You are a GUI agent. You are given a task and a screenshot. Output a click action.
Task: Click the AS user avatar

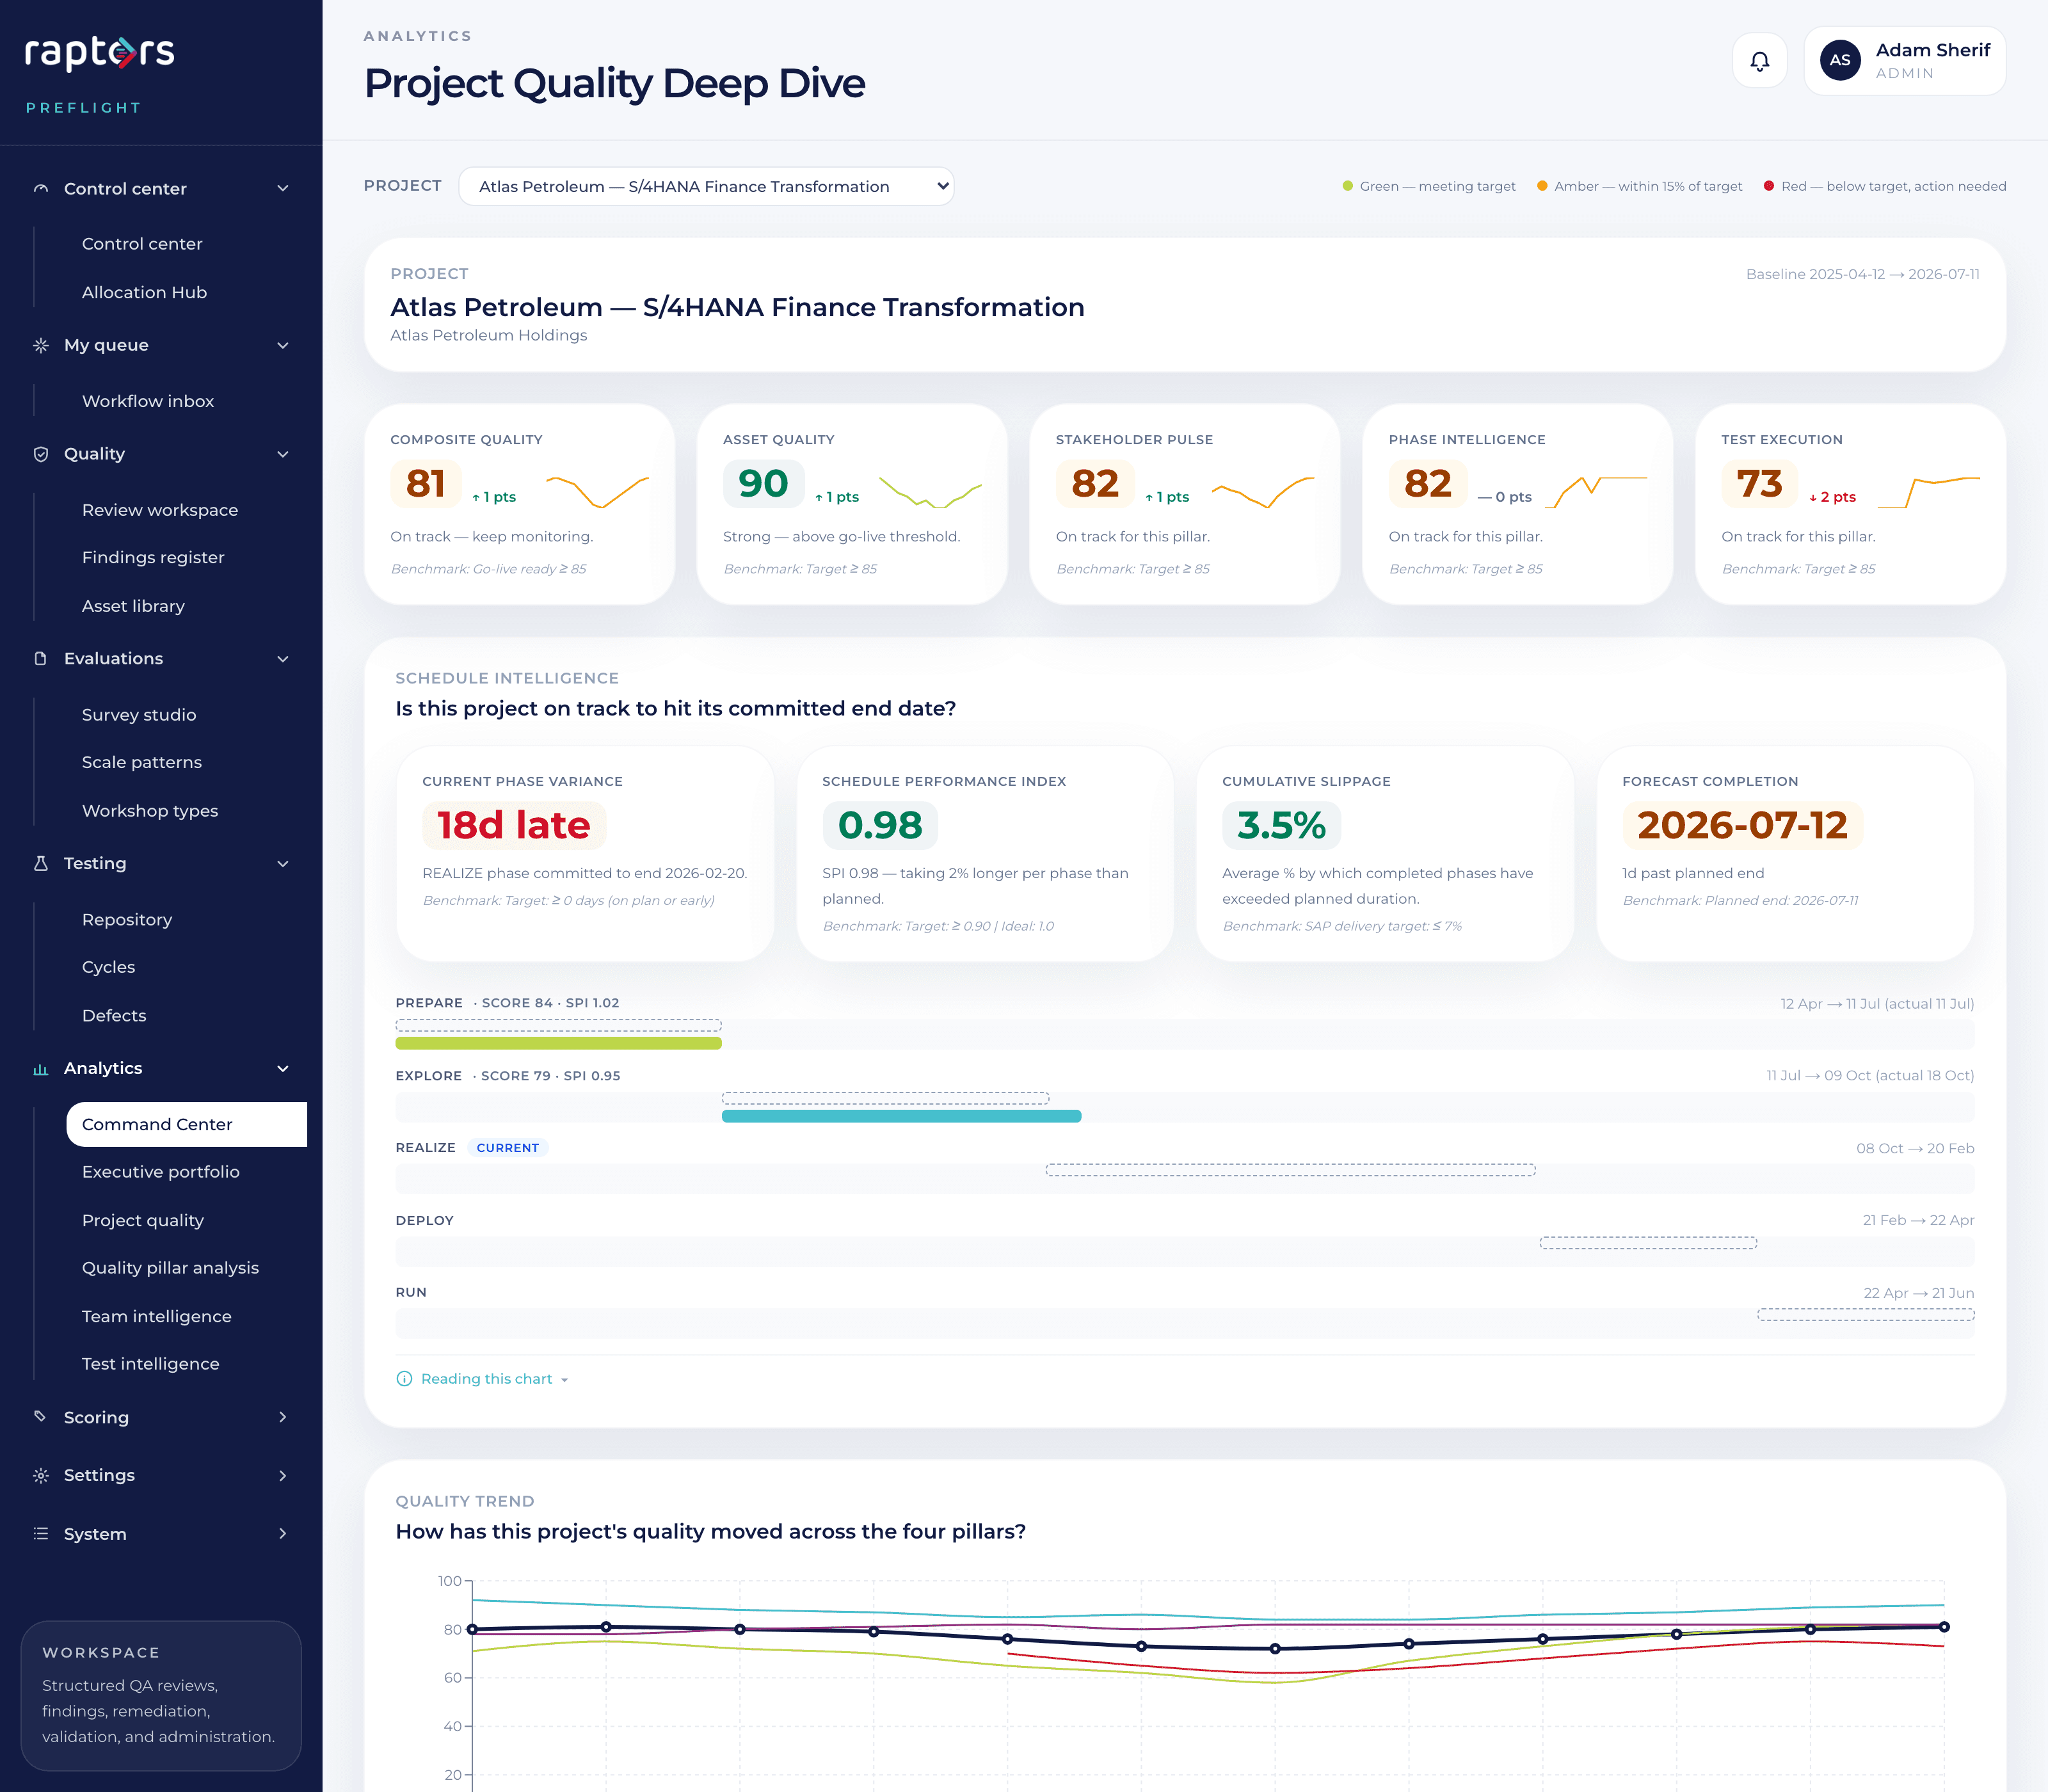click(1840, 61)
